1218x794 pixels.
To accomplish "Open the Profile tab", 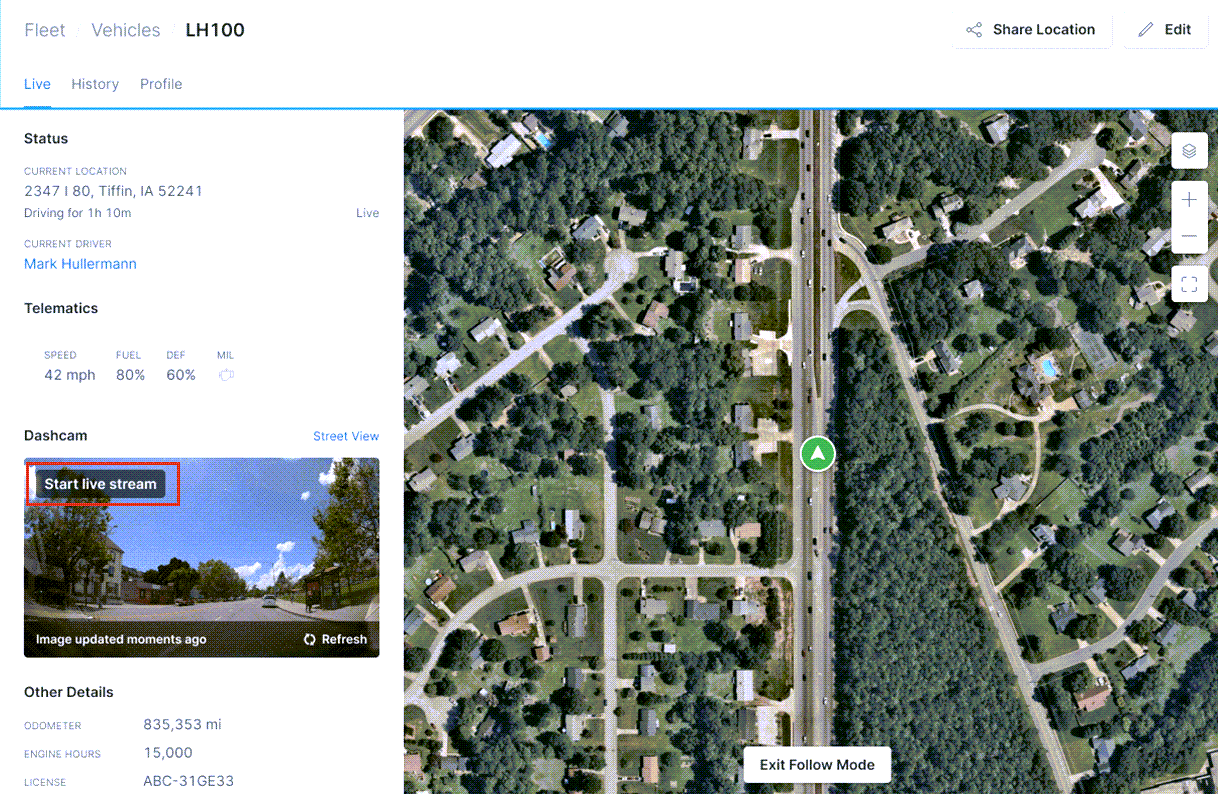I will click(161, 84).
